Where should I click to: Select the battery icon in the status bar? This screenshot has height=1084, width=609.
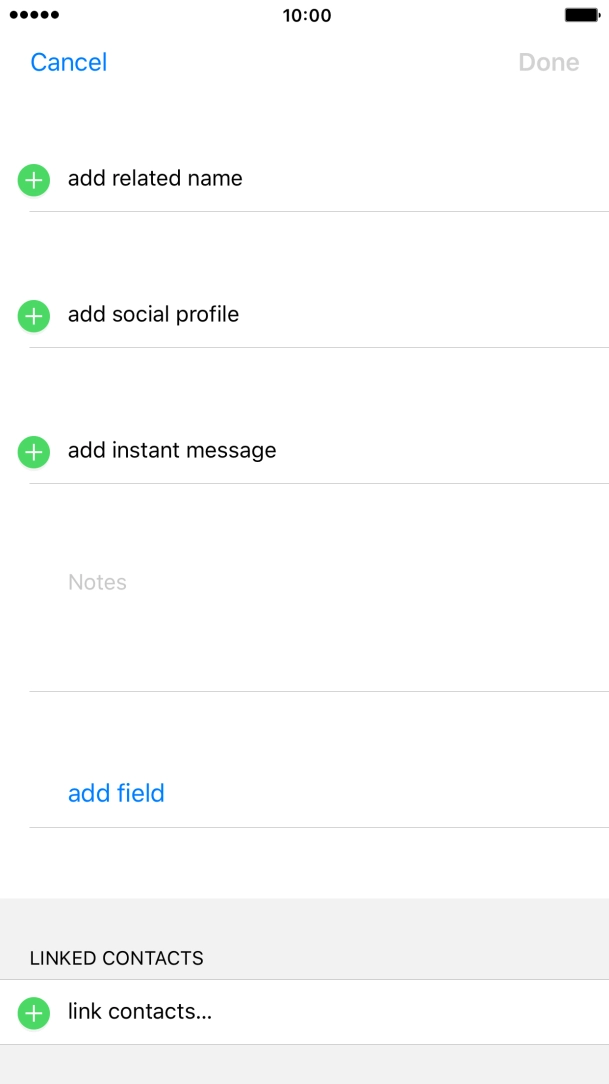click(x=581, y=15)
